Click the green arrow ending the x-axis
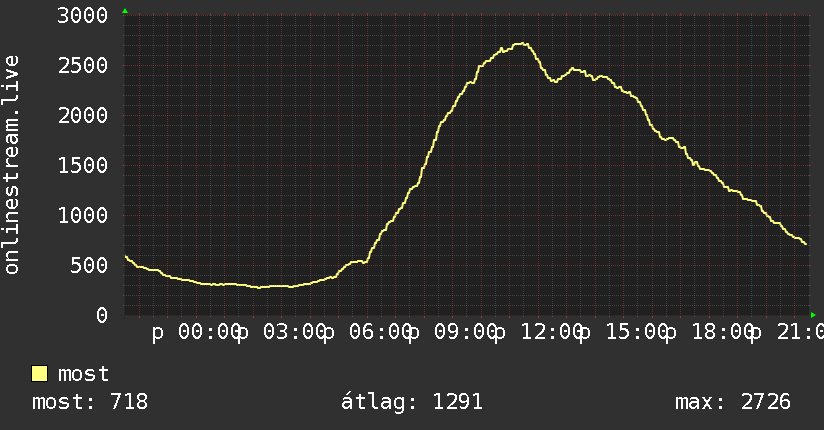This screenshot has width=824, height=430. coord(813,315)
